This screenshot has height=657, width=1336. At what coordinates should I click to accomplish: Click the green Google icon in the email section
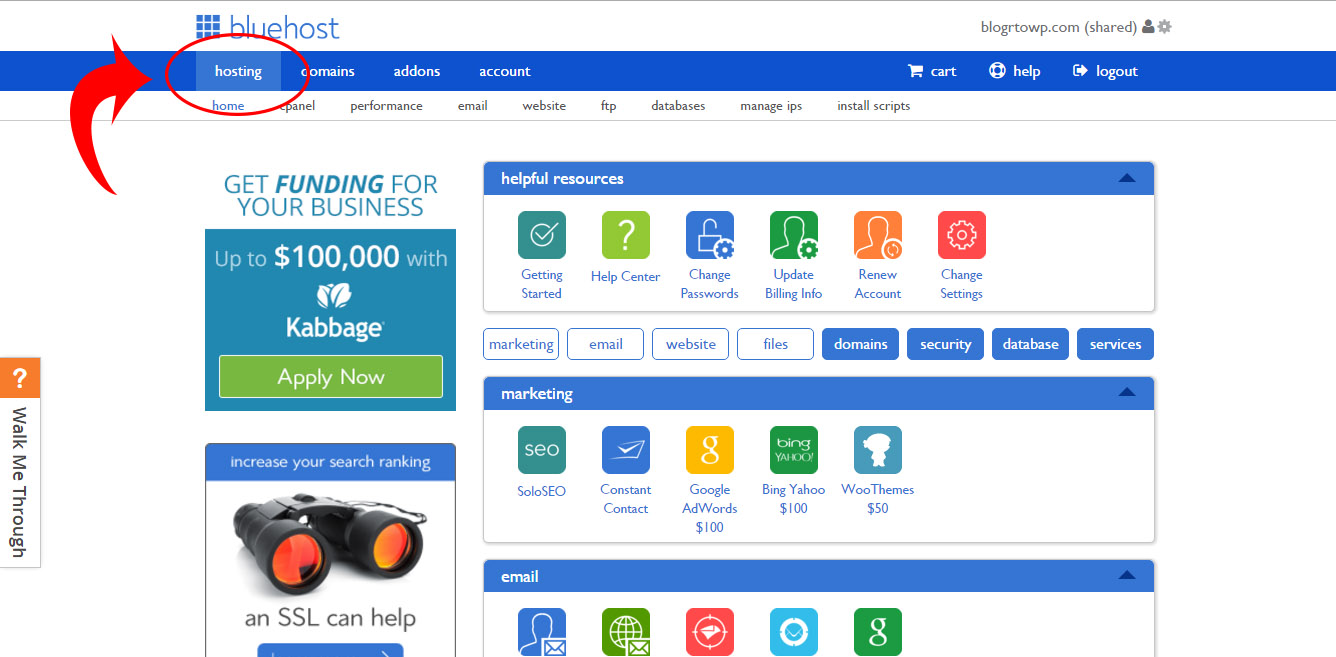coord(877,632)
